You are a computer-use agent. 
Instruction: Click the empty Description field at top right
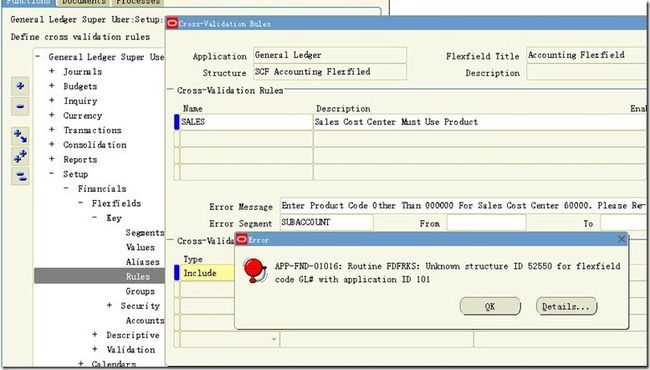click(x=587, y=72)
